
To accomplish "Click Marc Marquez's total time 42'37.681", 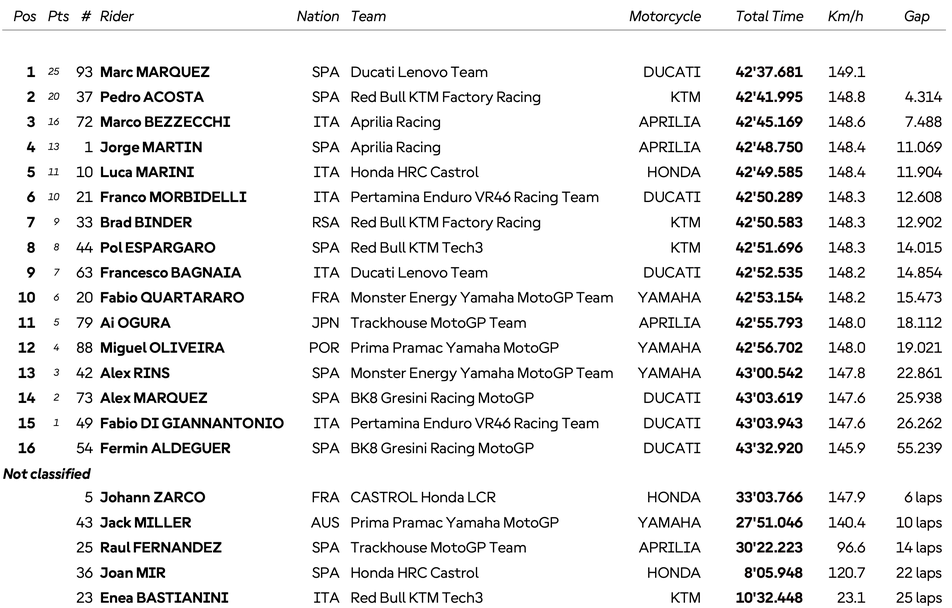I will click(x=769, y=72).
